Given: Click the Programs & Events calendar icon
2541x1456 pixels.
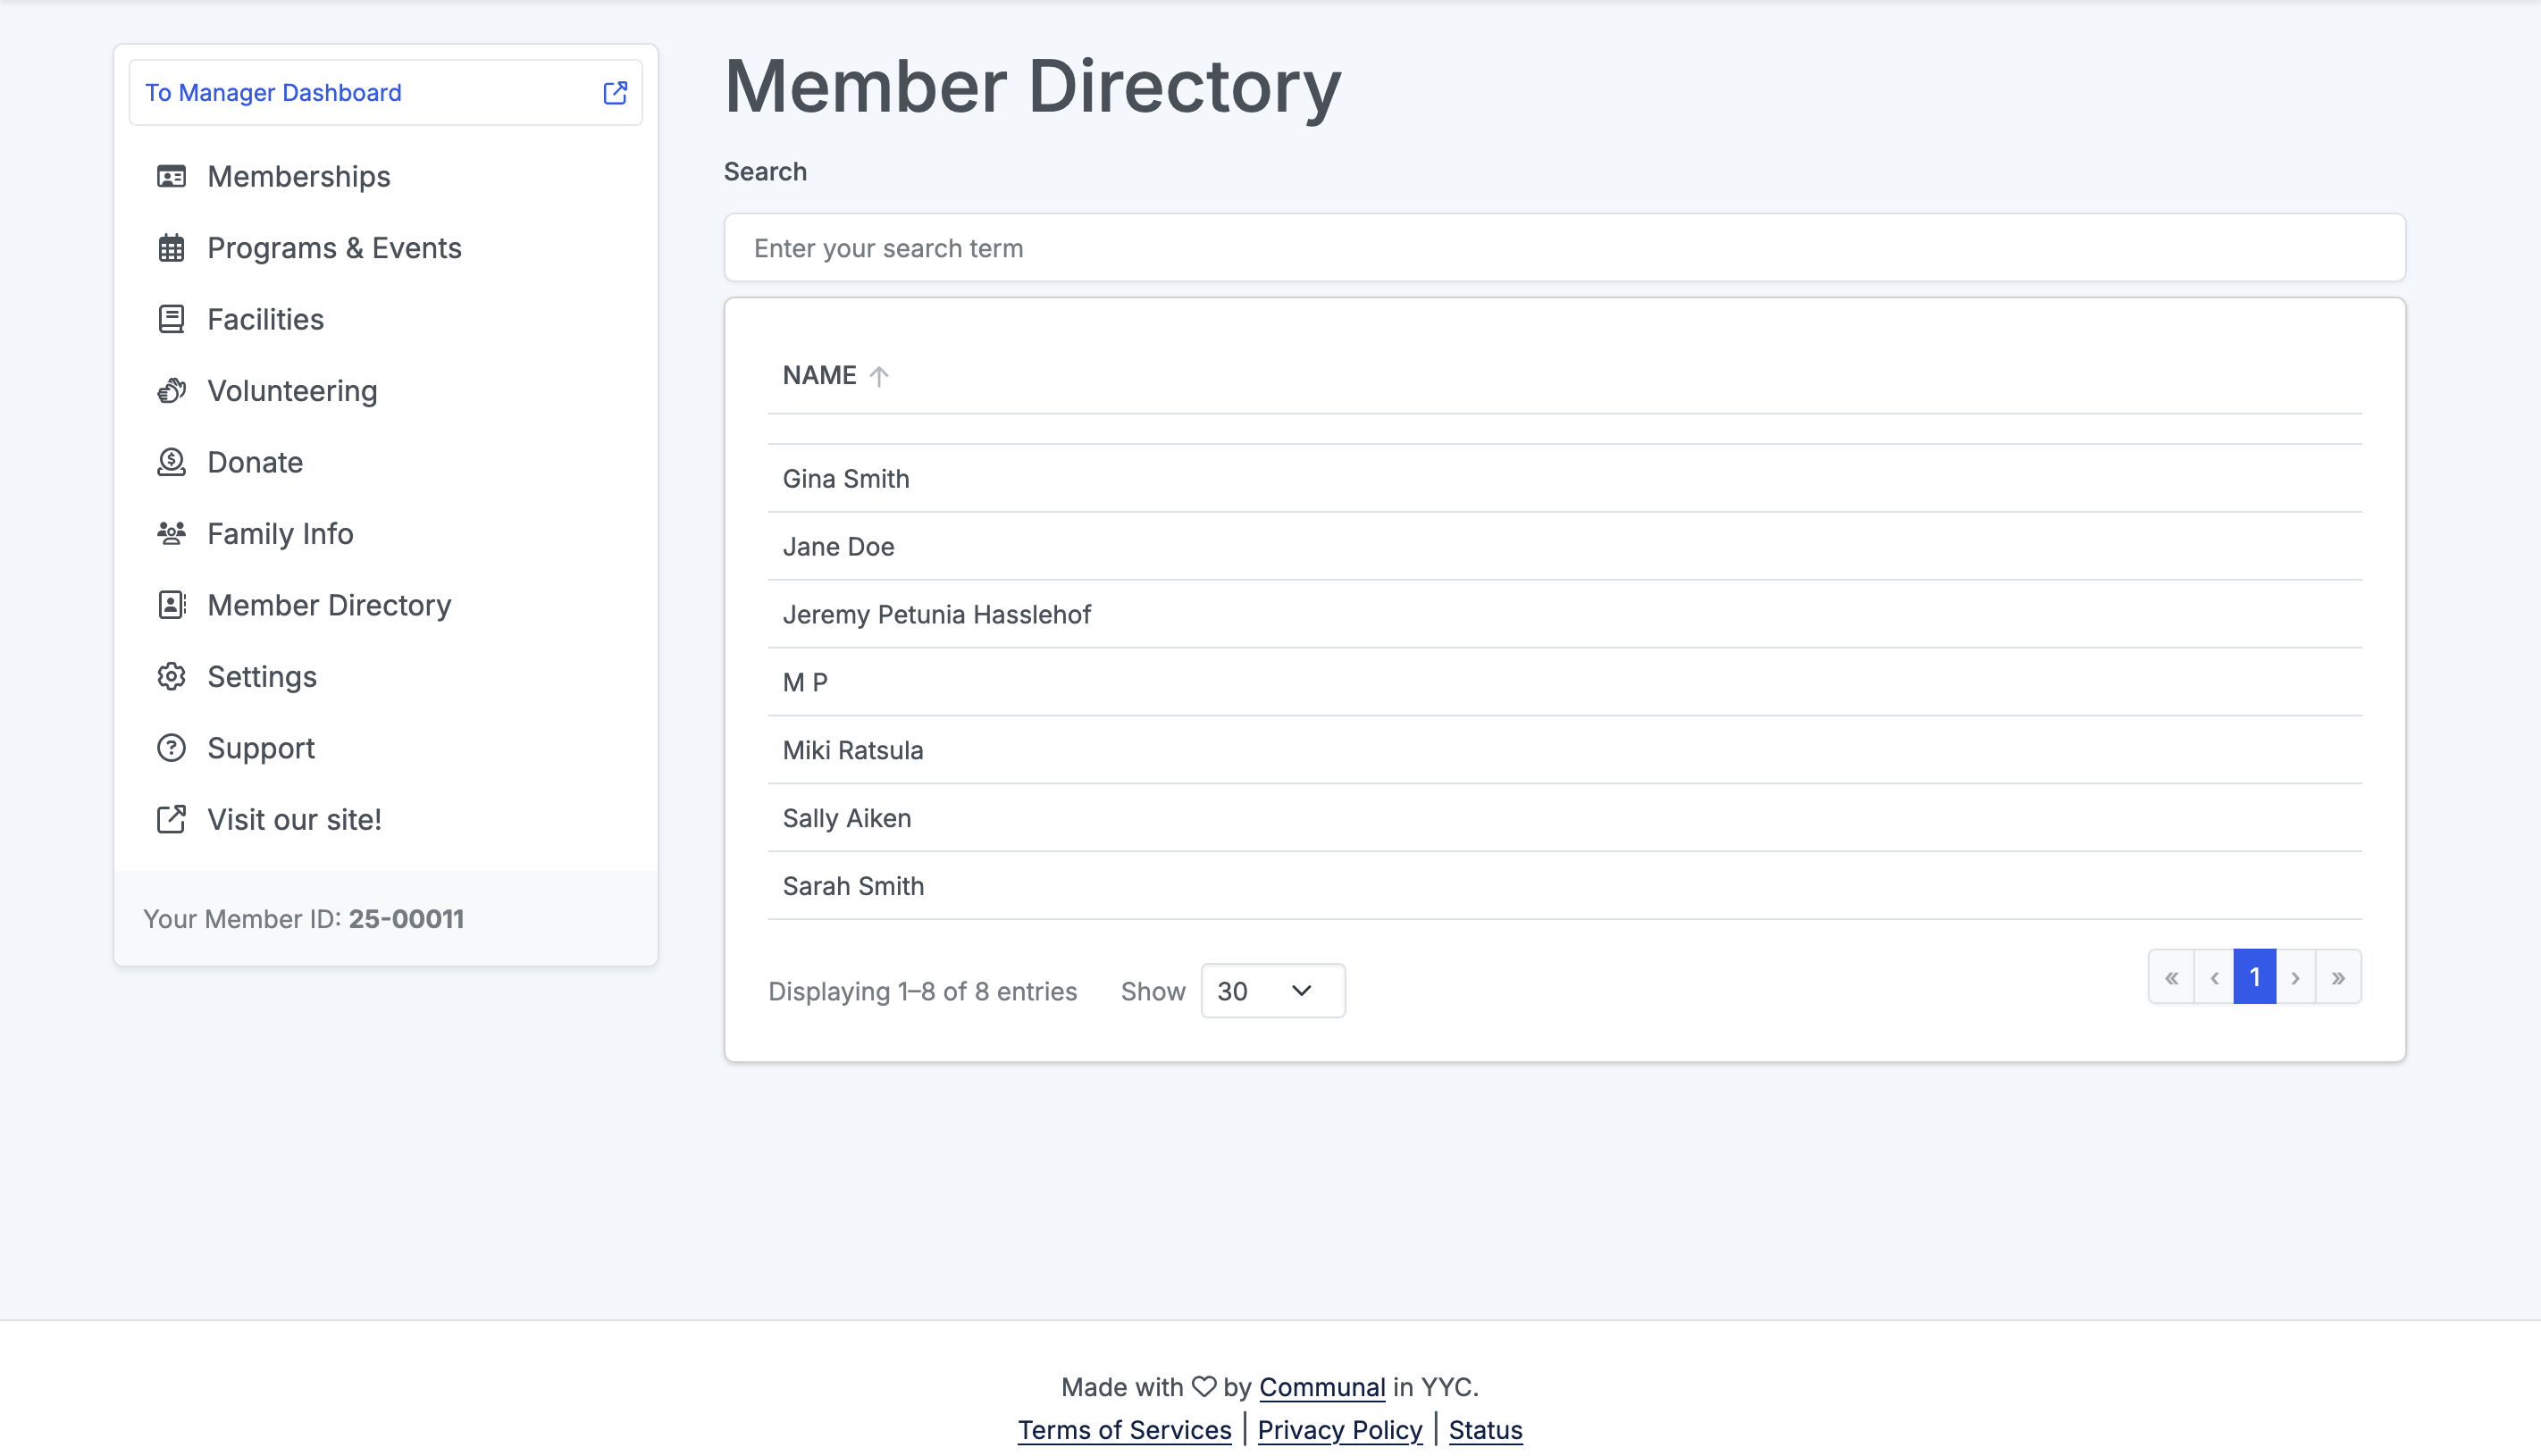Looking at the screenshot, I should (171, 248).
